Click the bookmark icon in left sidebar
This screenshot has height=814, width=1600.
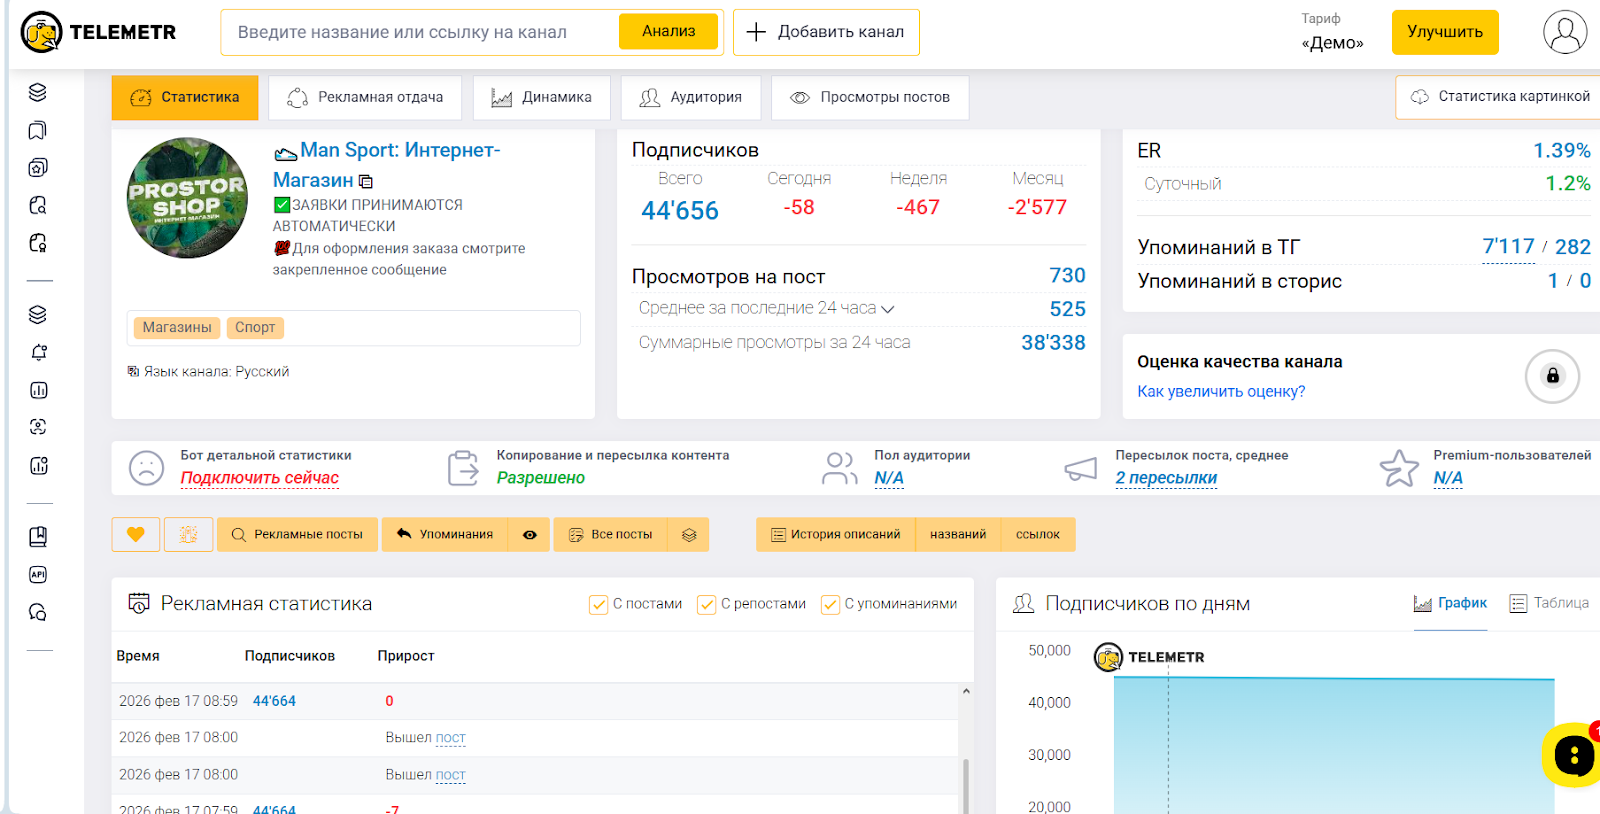click(x=38, y=130)
